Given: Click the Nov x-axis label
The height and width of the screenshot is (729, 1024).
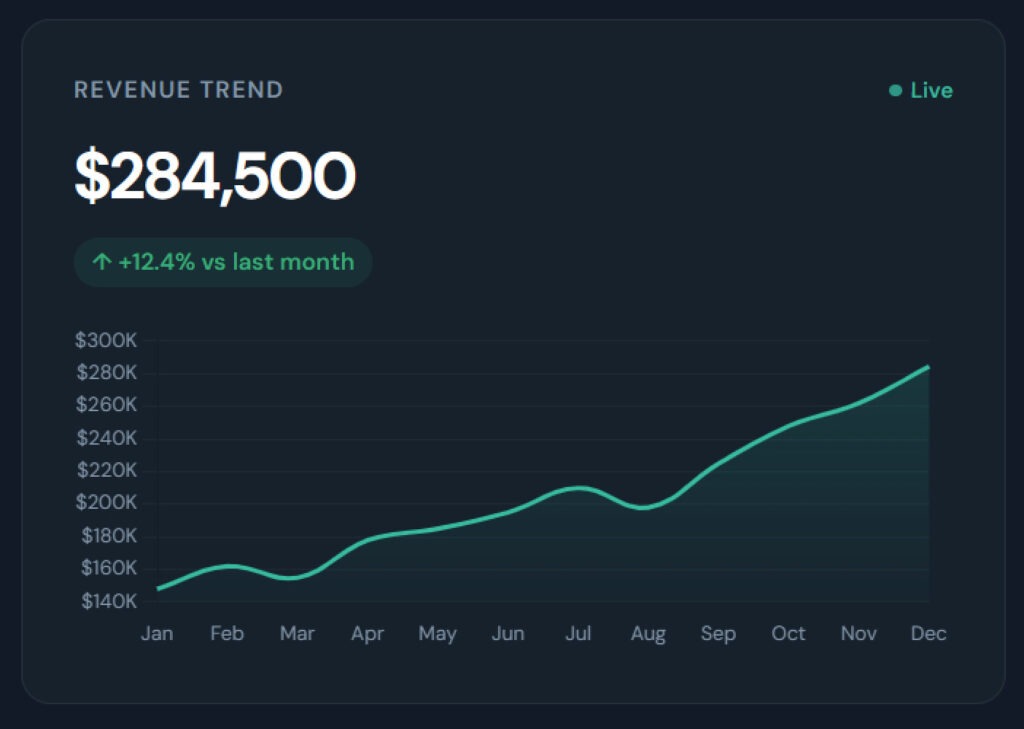Looking at the screenshot, I should point(858,633).
